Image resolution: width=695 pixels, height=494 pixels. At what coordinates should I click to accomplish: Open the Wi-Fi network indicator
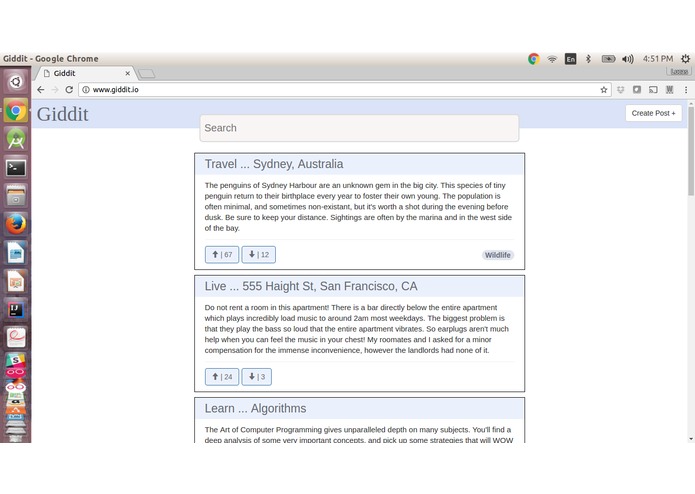click(552, 58)
